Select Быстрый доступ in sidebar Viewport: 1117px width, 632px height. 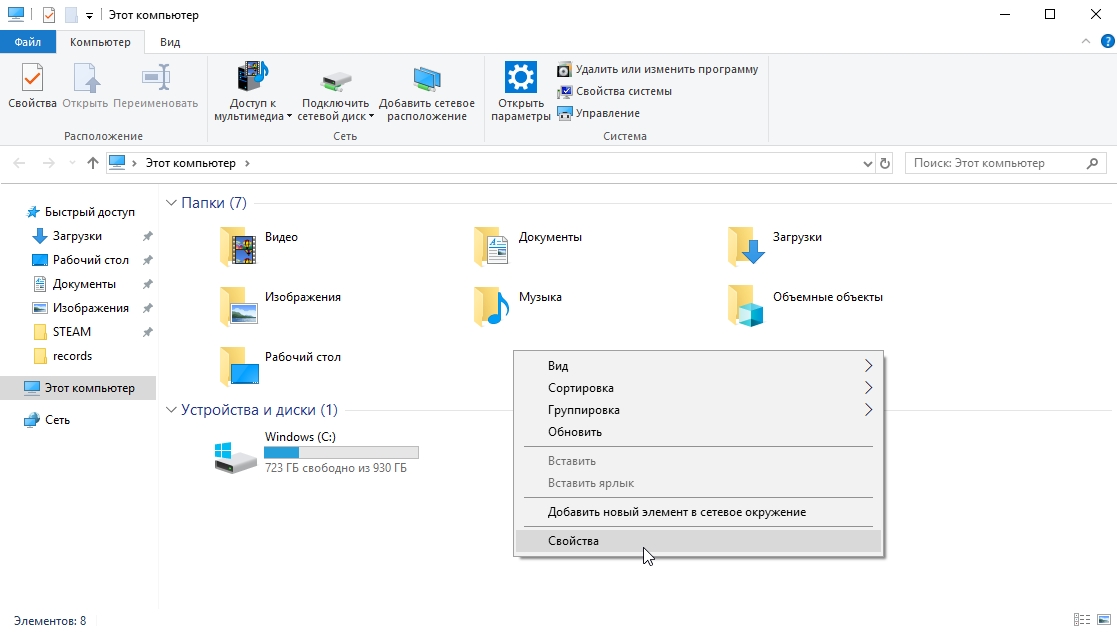(x=82, y=212)
